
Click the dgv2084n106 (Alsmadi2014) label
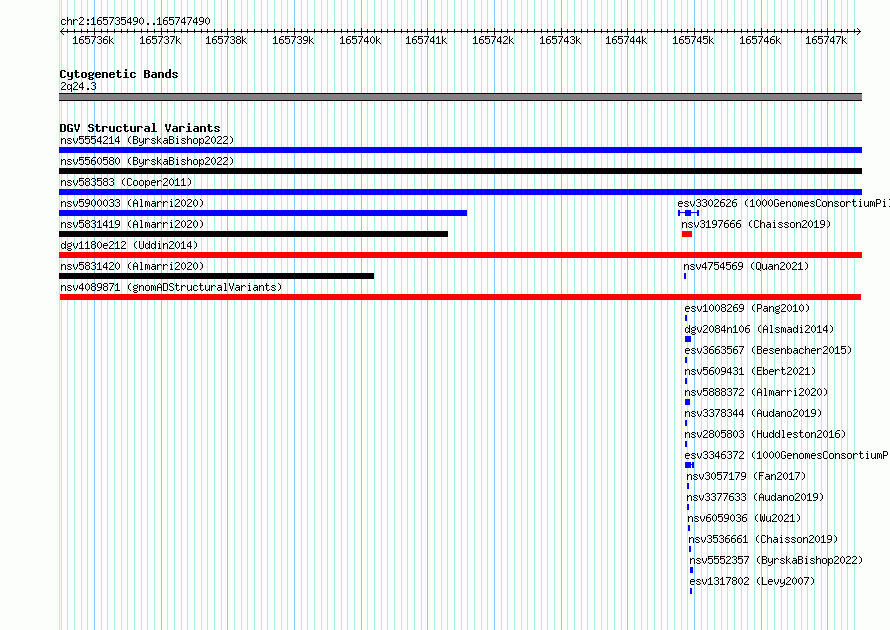pyautogui.click(x=759, y=329)
